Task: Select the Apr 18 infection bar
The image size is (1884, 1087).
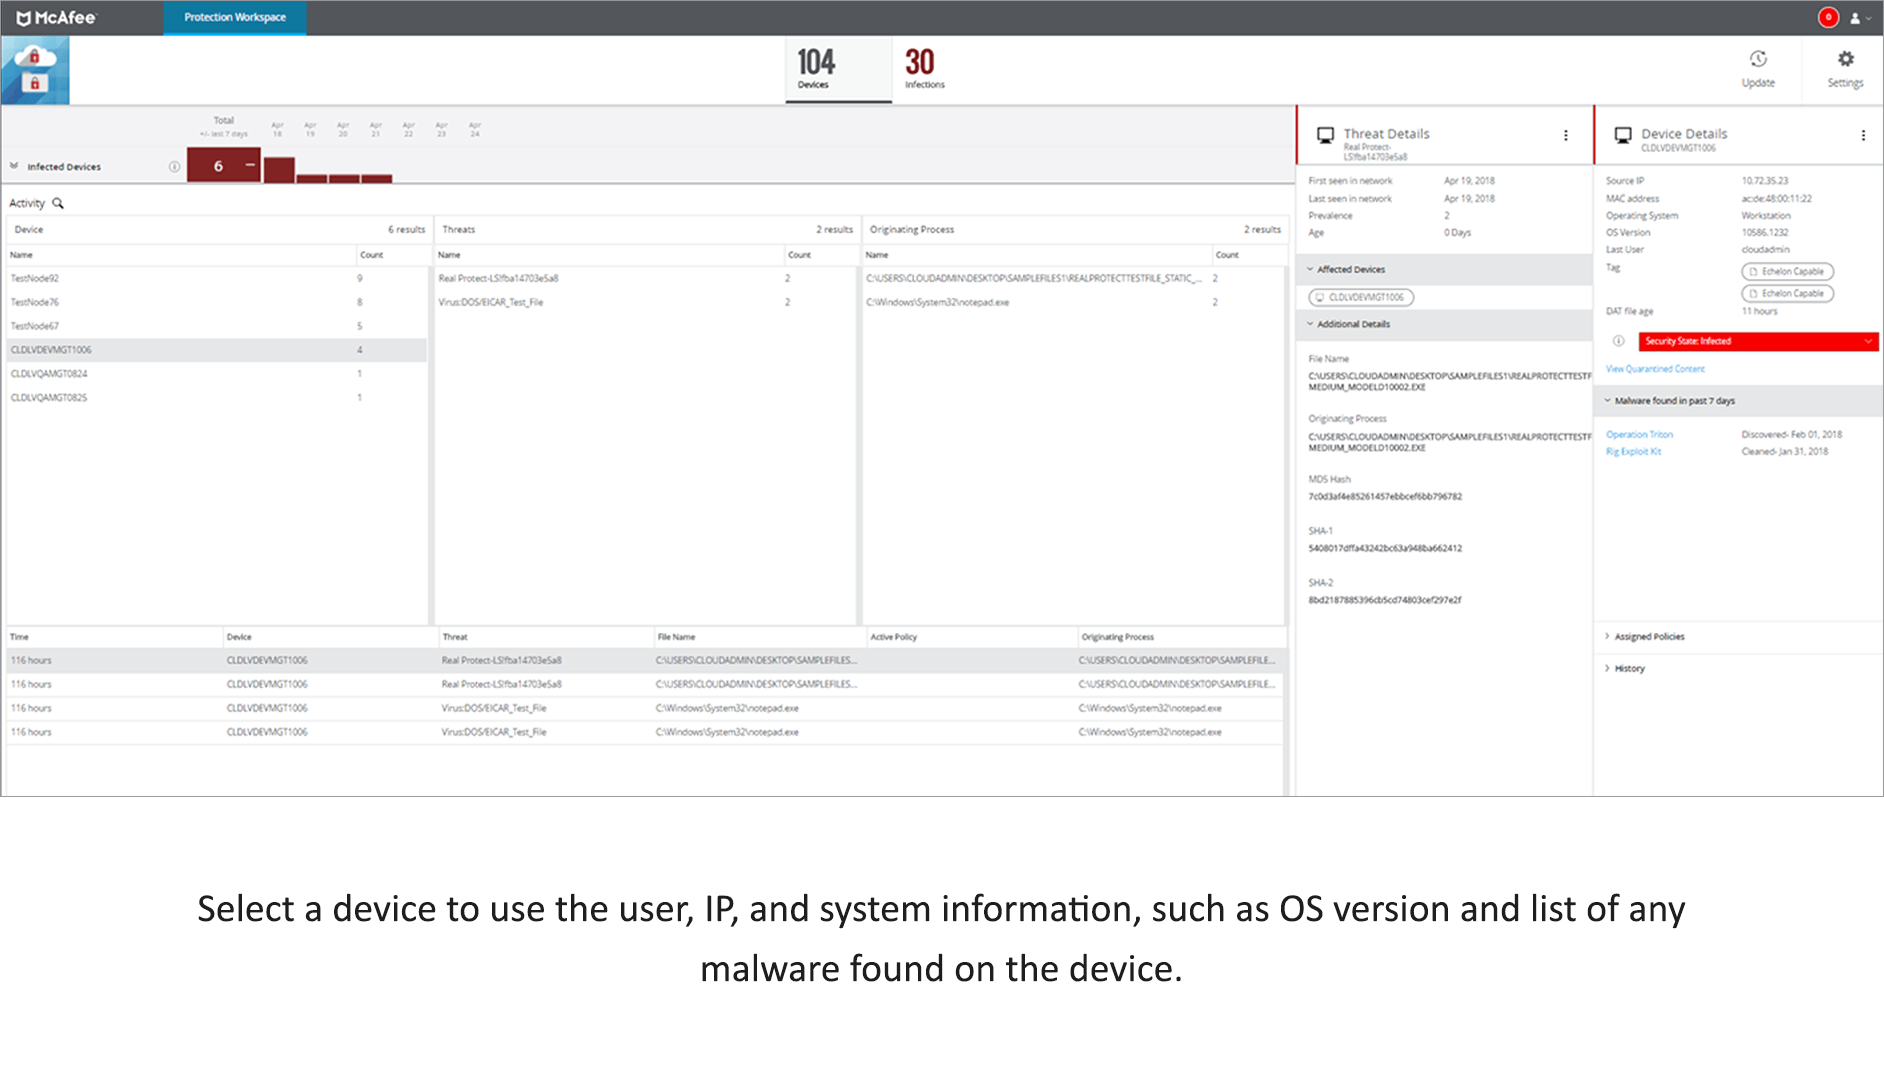Action: point(279,170)
